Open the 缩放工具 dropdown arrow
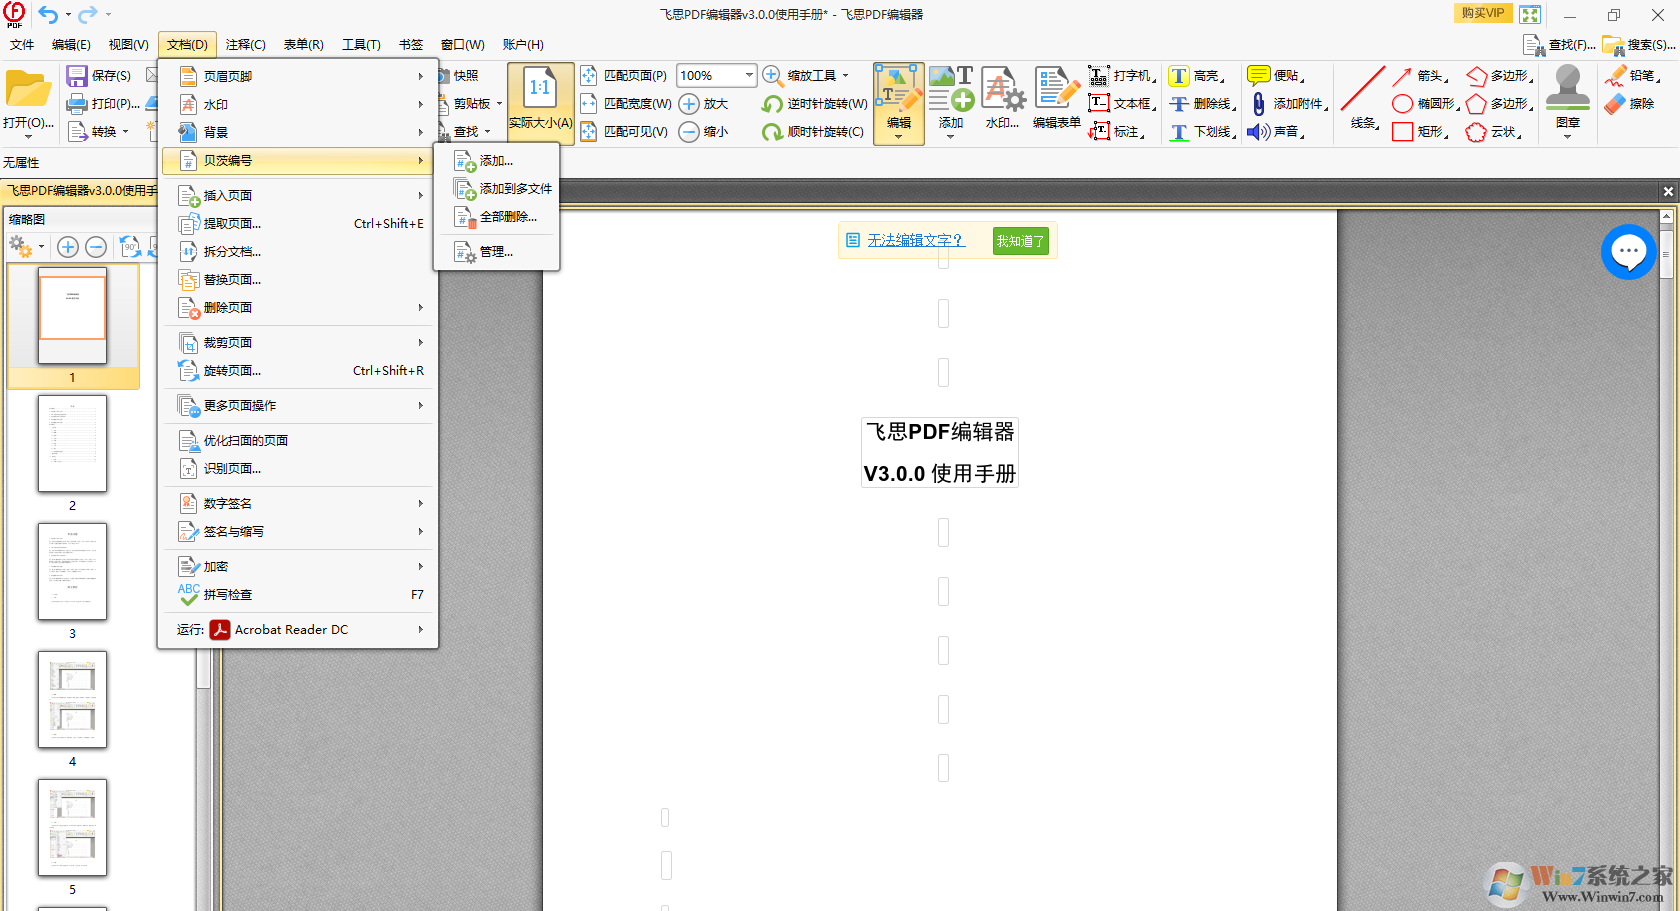 click(x=845, y=75)
